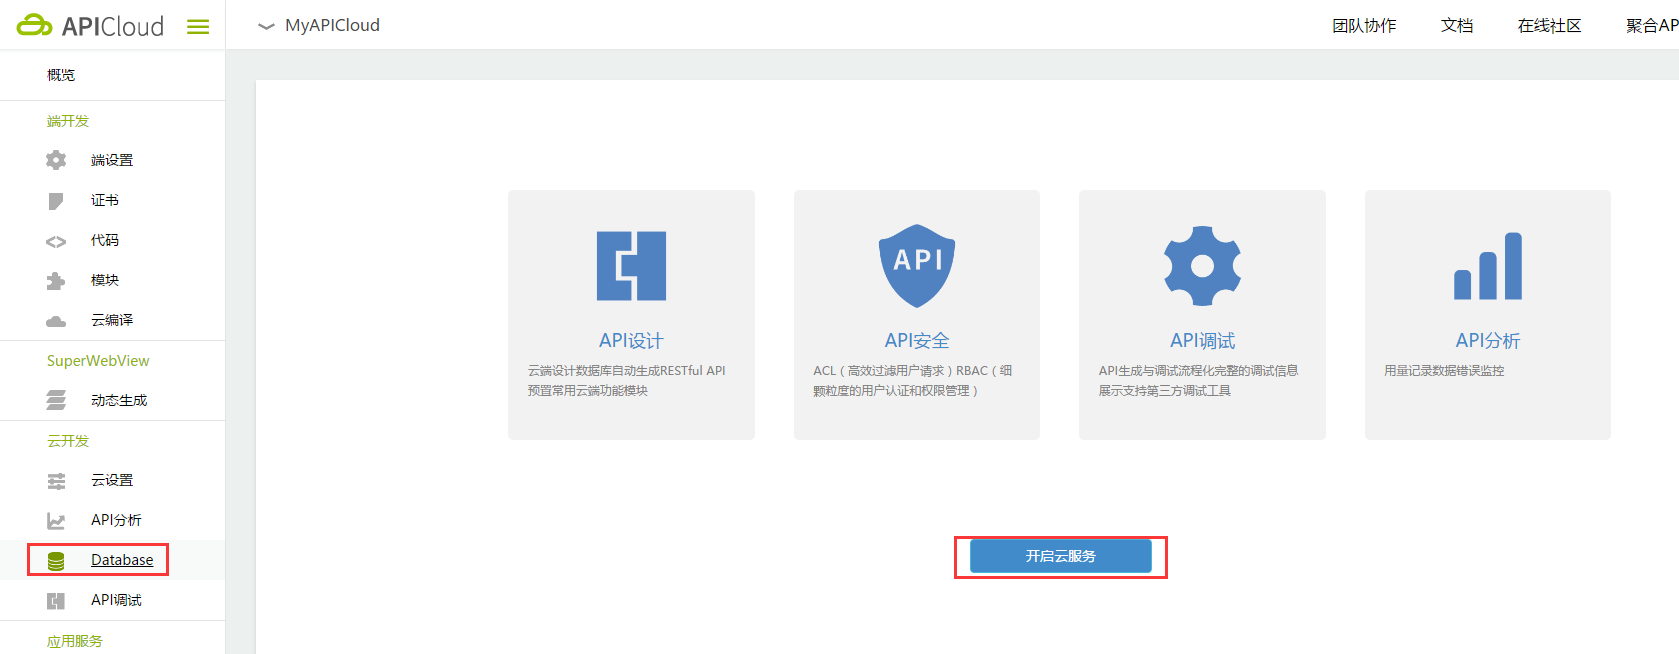The width and height of the screenshot is (1679, 654).
Task: Click the API分析 line chart sidebar icon
Action: click(56, 521)
